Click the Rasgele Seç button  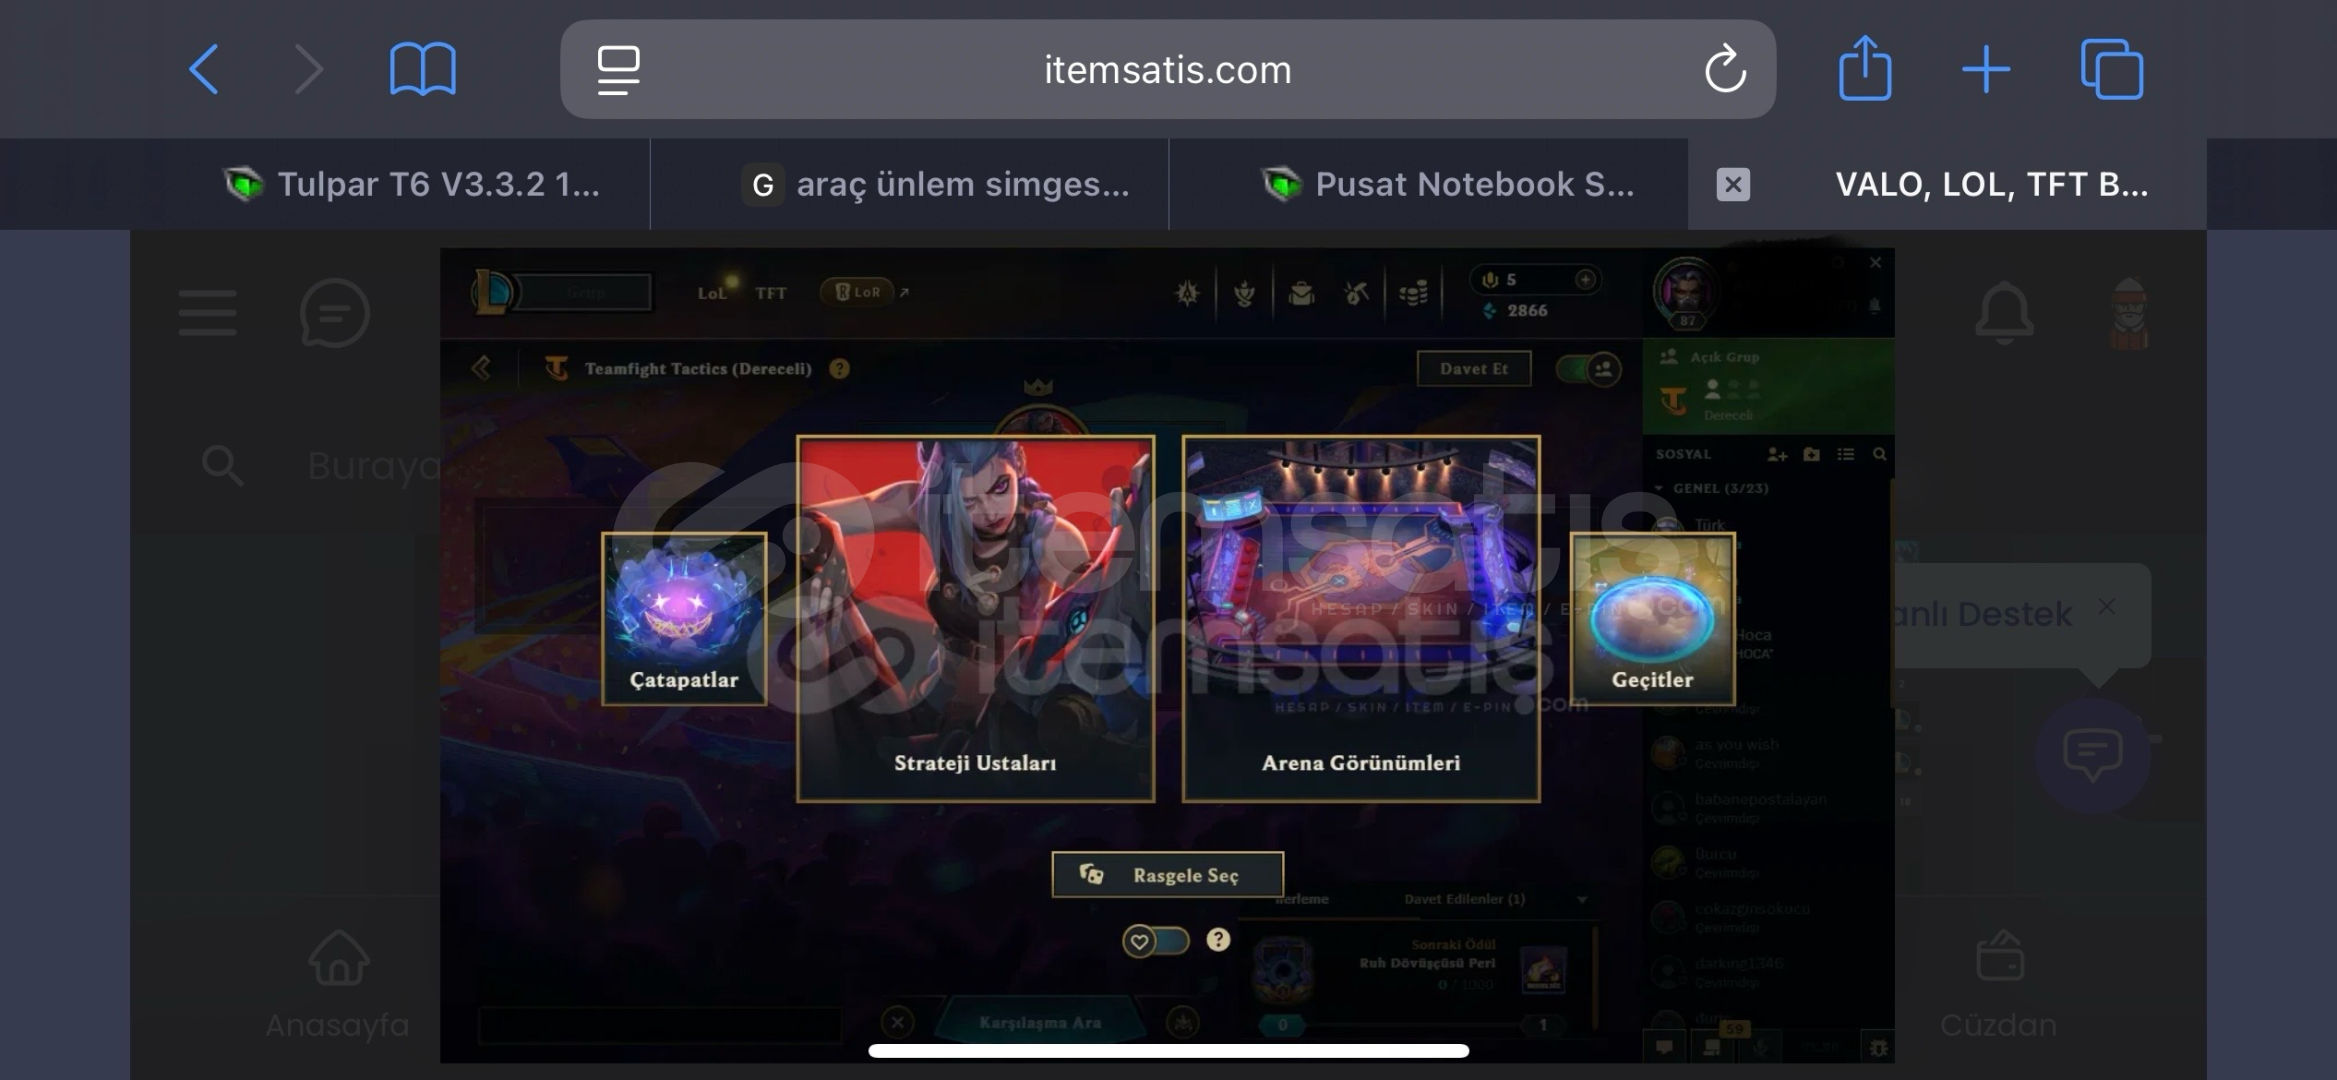[1168, 875]
